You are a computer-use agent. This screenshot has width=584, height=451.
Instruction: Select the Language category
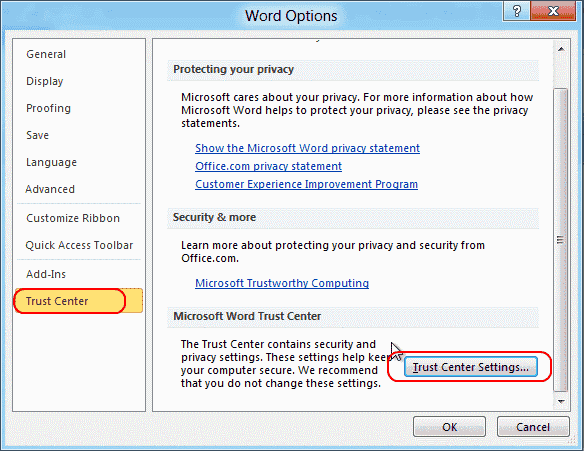coord(51,162)
